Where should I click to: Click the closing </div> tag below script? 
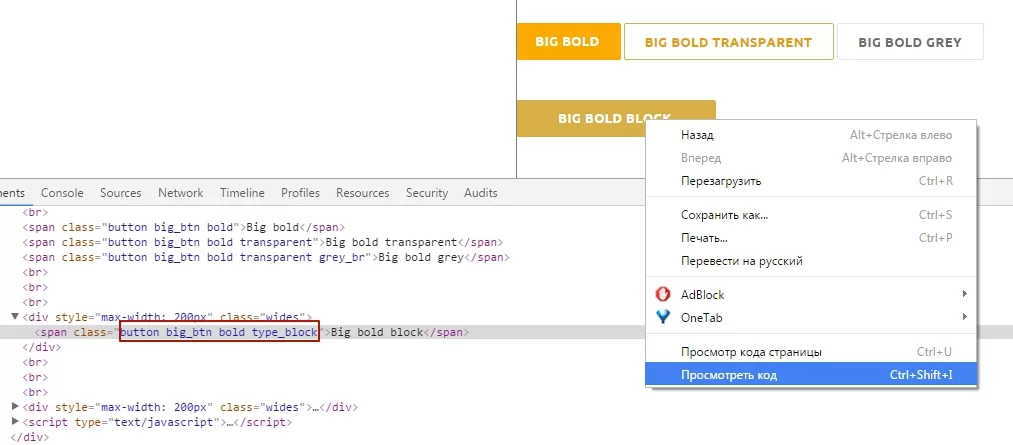pos(30,437)
